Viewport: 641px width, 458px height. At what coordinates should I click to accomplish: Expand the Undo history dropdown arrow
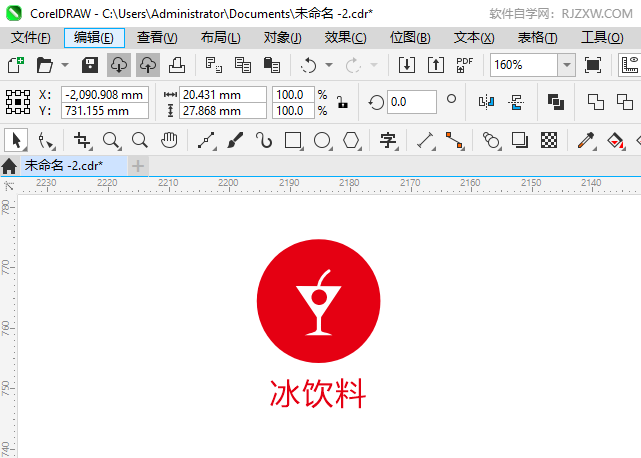(x=329, y=65)
